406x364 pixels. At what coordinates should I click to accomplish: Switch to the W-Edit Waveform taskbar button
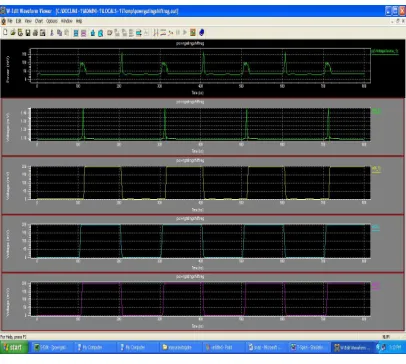pyautogui.click(x=352, y=347)
